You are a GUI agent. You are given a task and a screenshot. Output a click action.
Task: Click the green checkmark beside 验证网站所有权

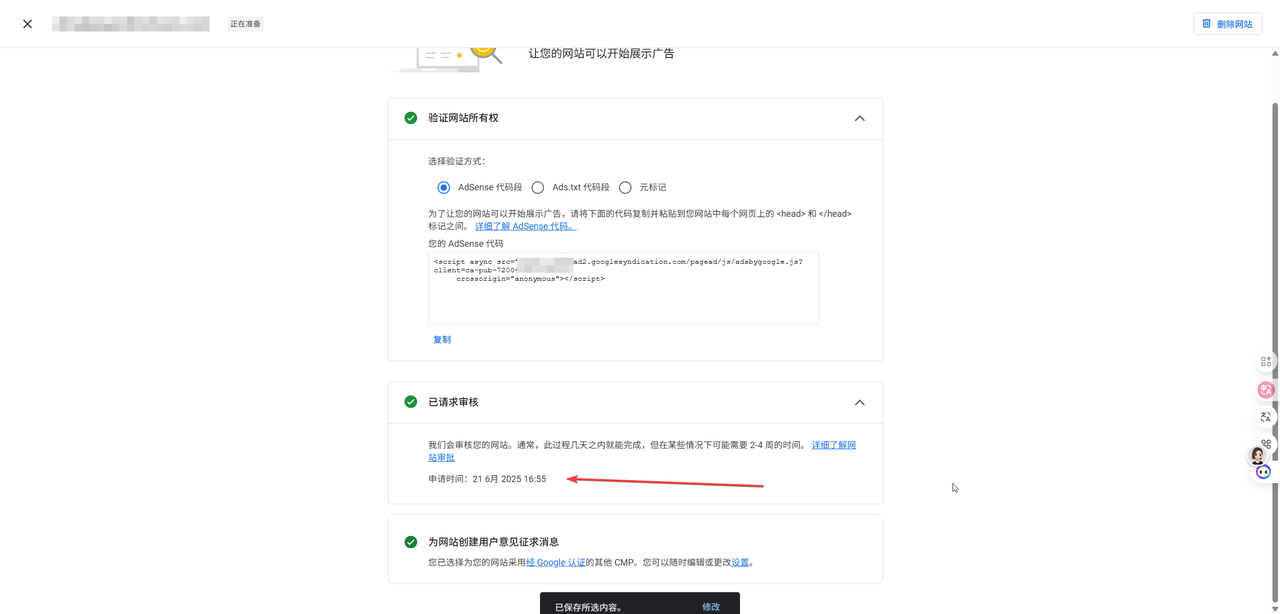[x=411, y=118]
